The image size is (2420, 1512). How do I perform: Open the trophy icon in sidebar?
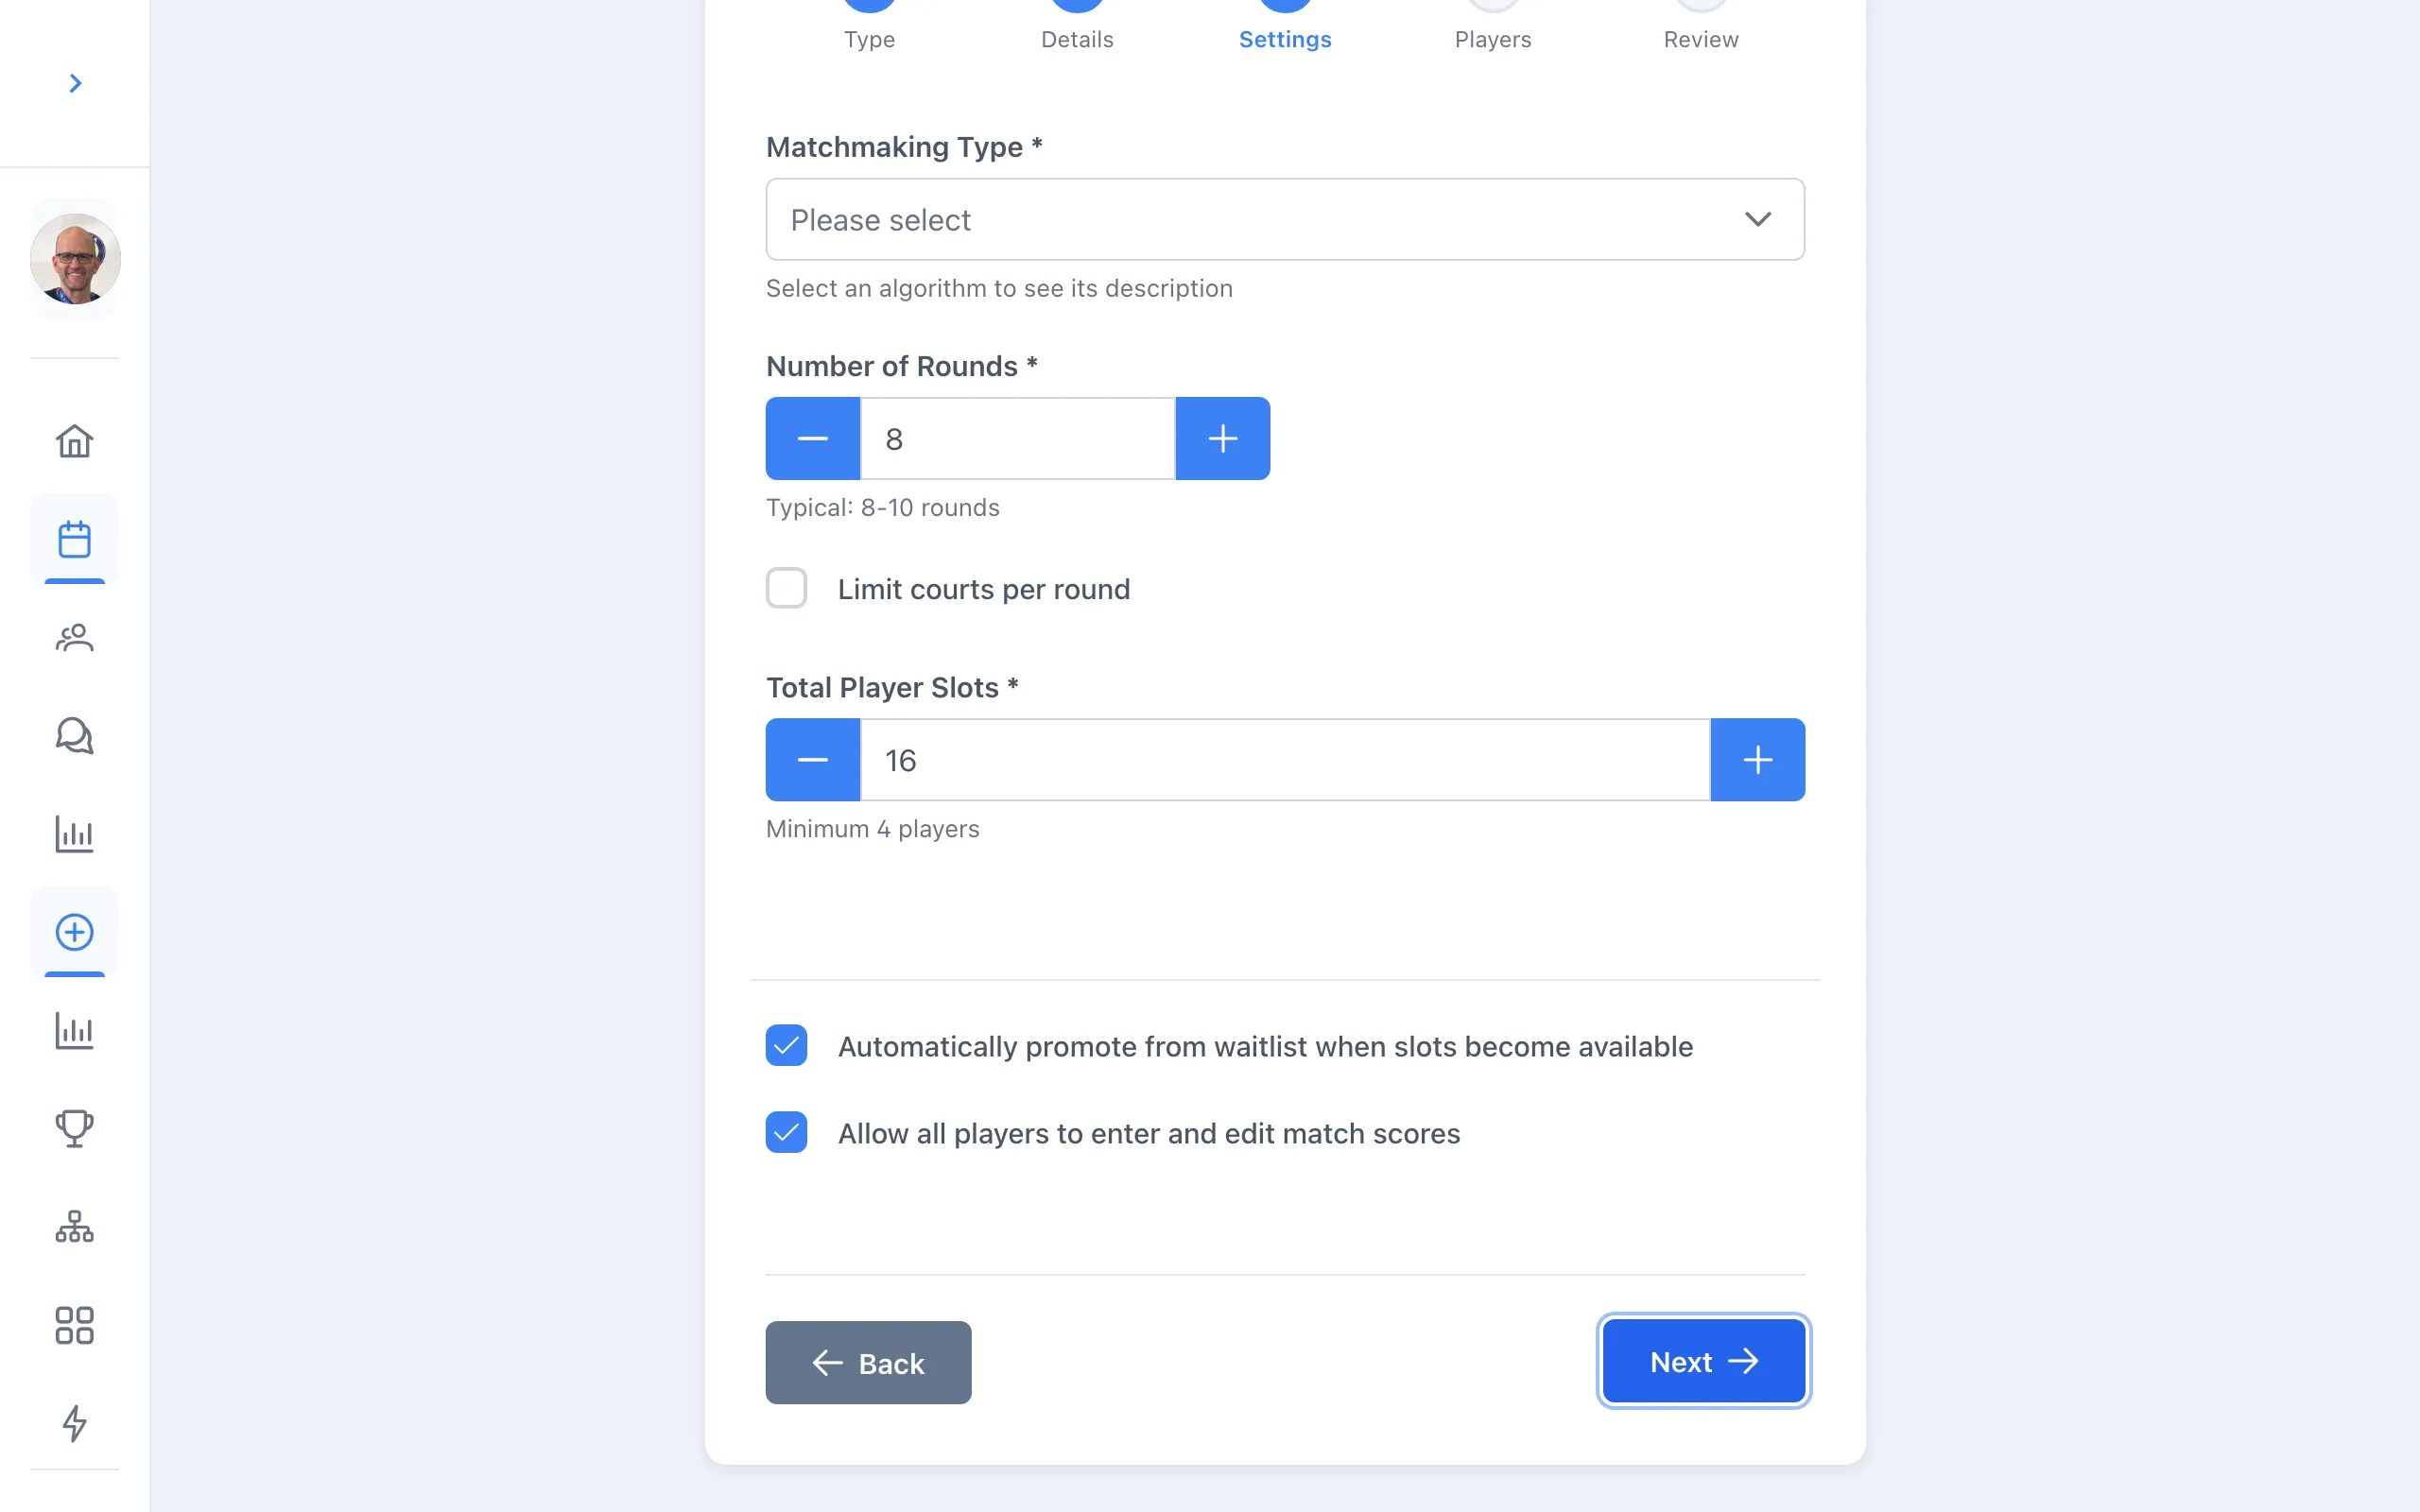click(x=74, y=1129)
